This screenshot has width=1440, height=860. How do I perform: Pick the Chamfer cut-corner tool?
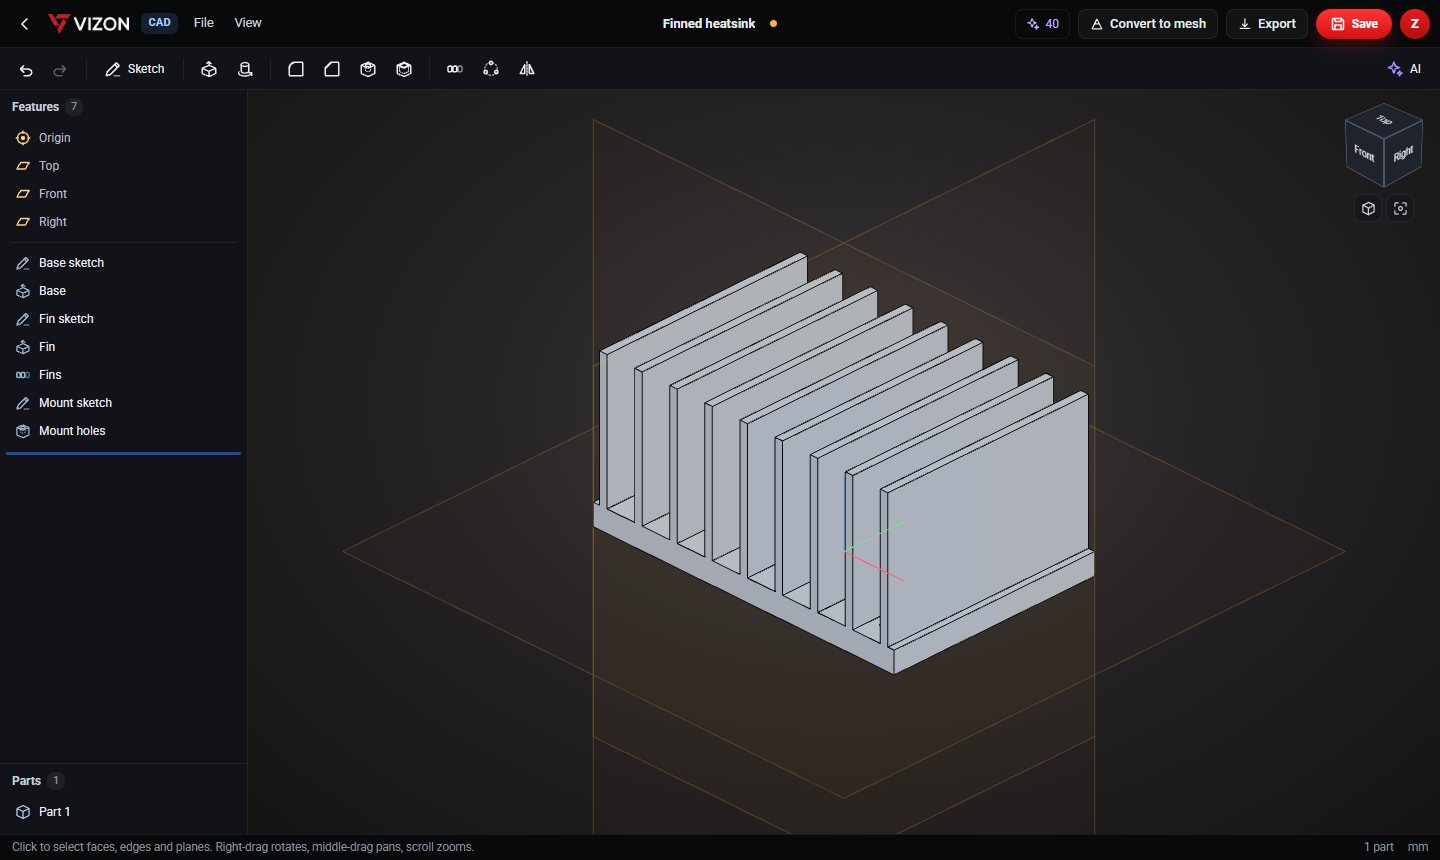[332, 69]
